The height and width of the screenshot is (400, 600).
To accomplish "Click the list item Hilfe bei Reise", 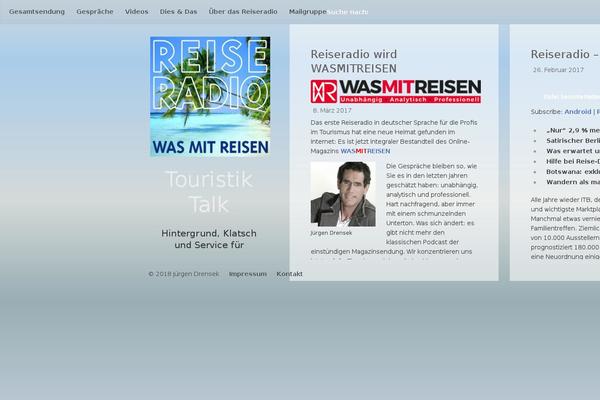I will pyautogui.click(x=573, y=162).
